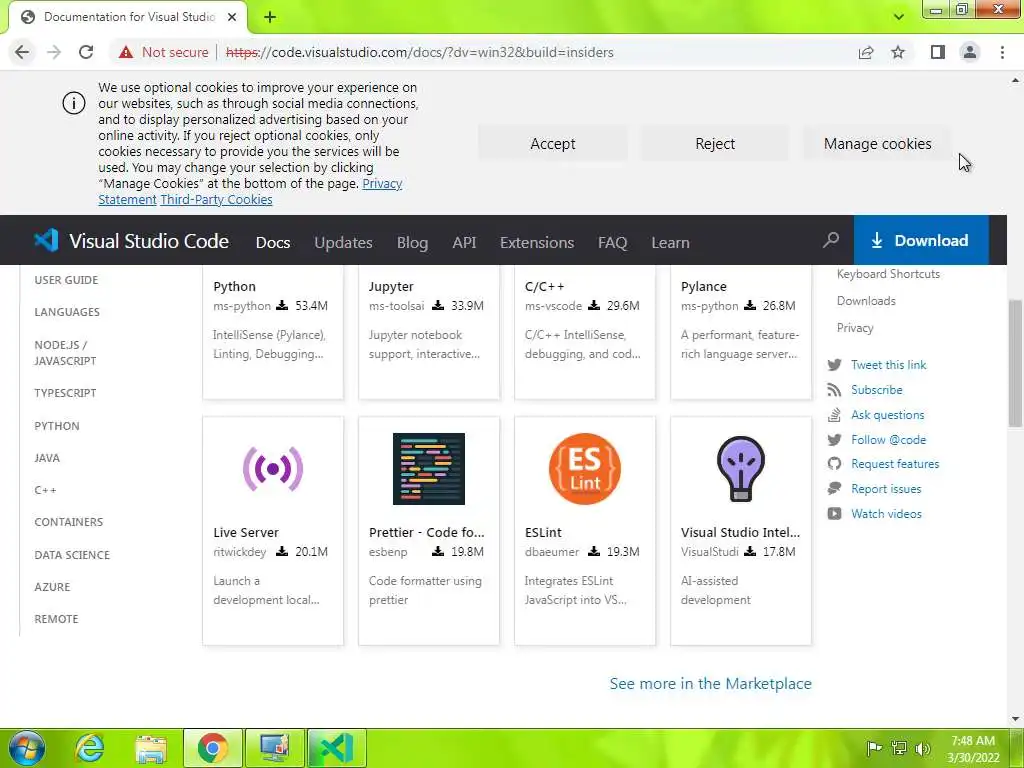Click See more in the Marketplace
Viewport: 1024px width, 768px height.
click(711, 684)
